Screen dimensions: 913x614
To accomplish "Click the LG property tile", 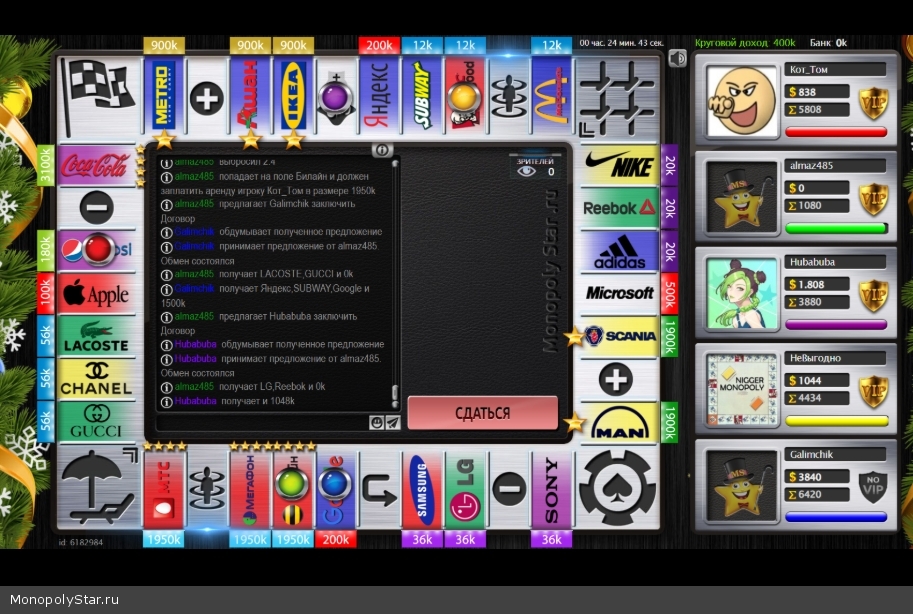I will 465,489.
